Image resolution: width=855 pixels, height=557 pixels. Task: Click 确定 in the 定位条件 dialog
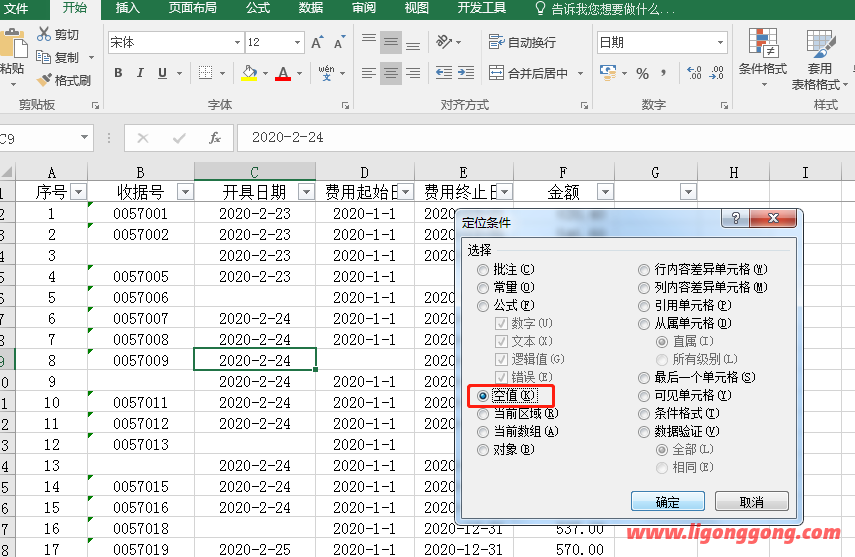click(667, 502)
